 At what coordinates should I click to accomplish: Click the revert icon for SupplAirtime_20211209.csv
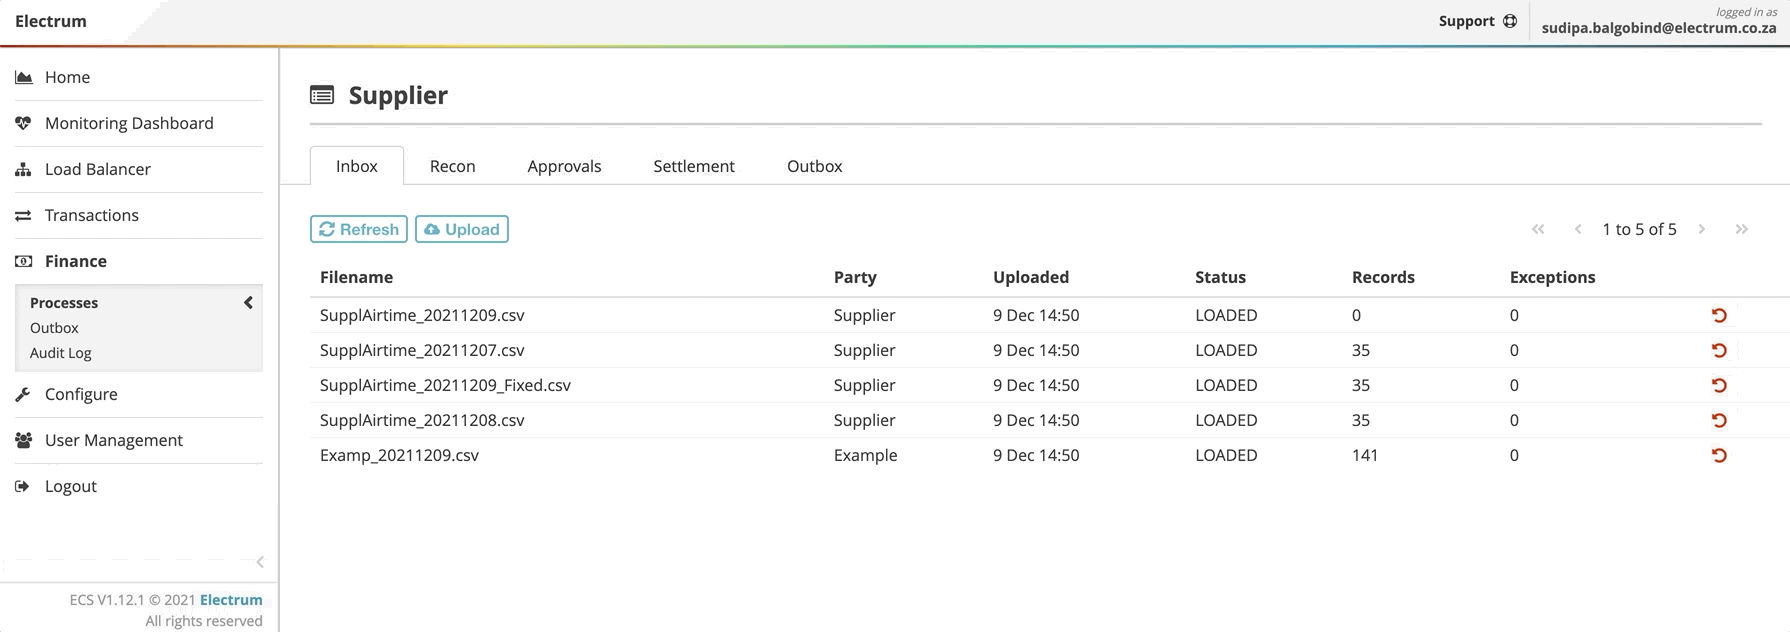click(1719, 315)
